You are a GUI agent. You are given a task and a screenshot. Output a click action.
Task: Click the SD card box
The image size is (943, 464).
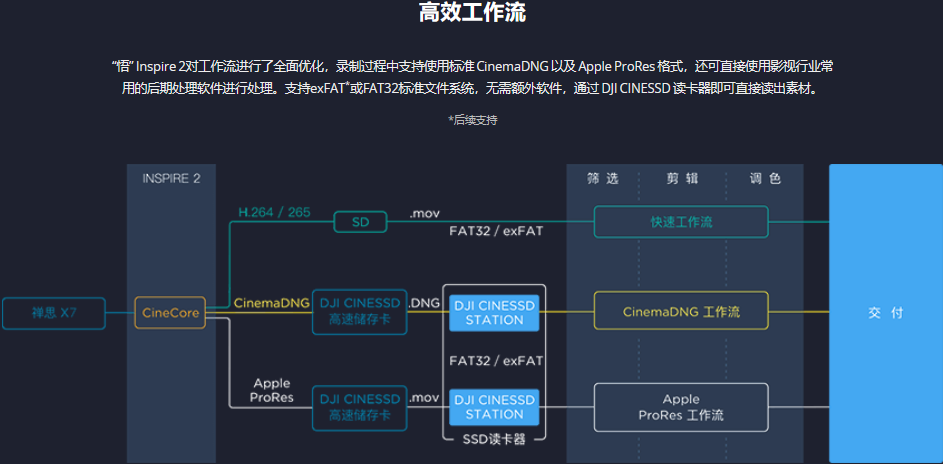360,221
